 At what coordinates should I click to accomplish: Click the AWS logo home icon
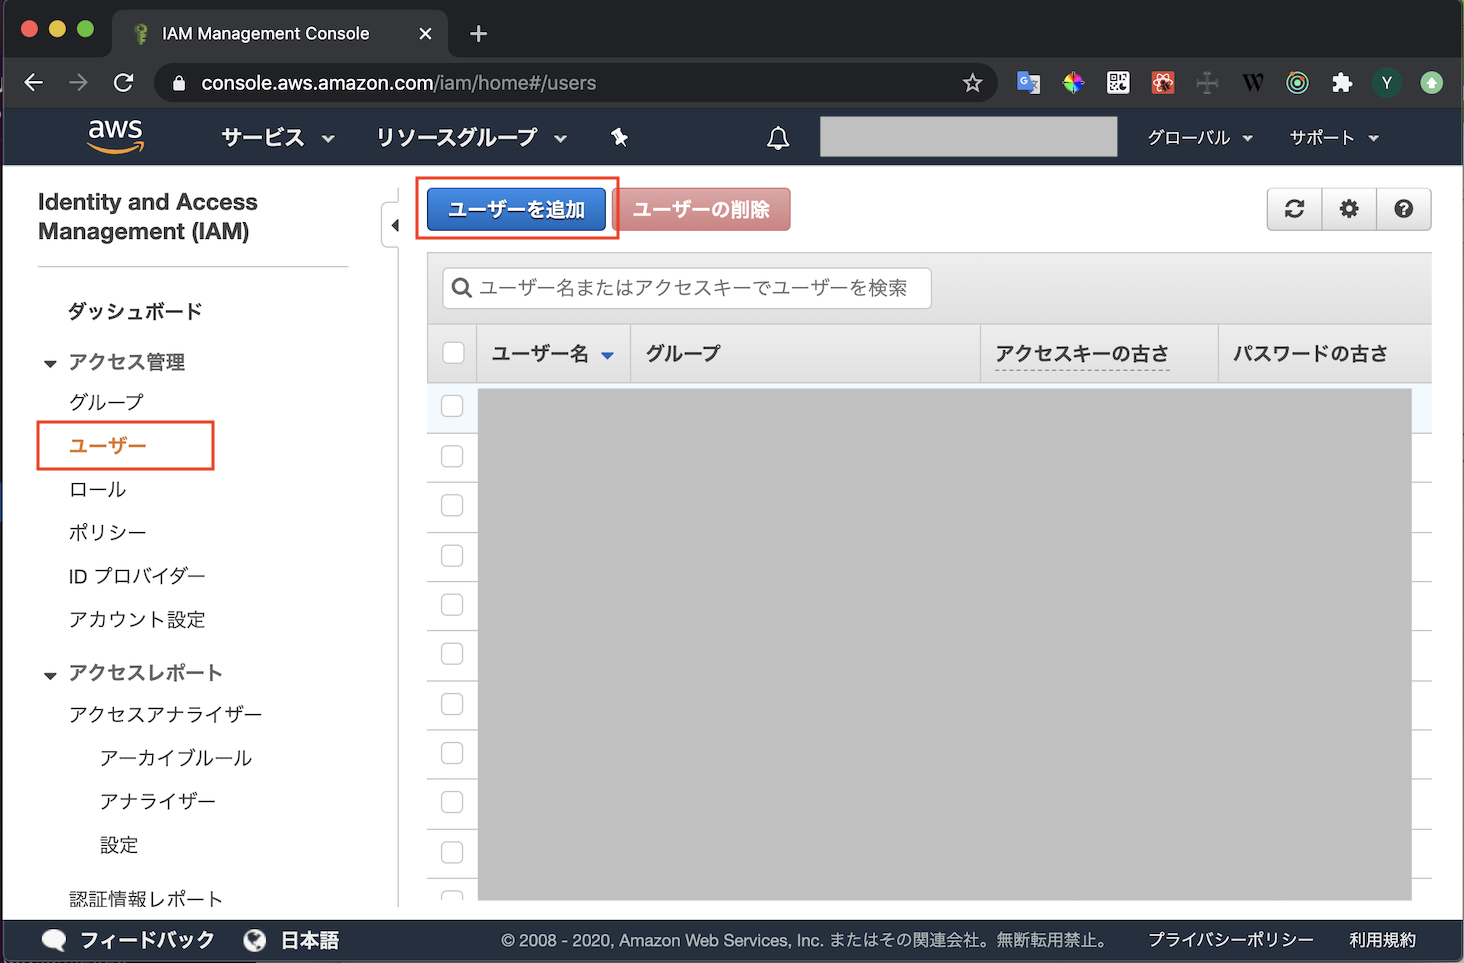coord(116,136)
